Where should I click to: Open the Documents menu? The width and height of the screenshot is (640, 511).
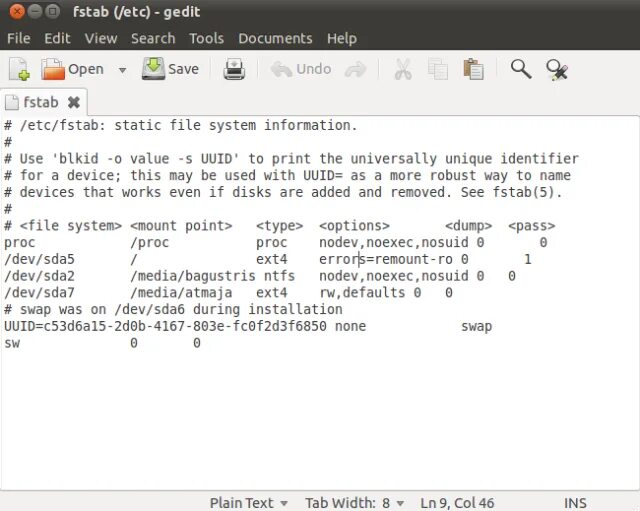click(275, 38)
